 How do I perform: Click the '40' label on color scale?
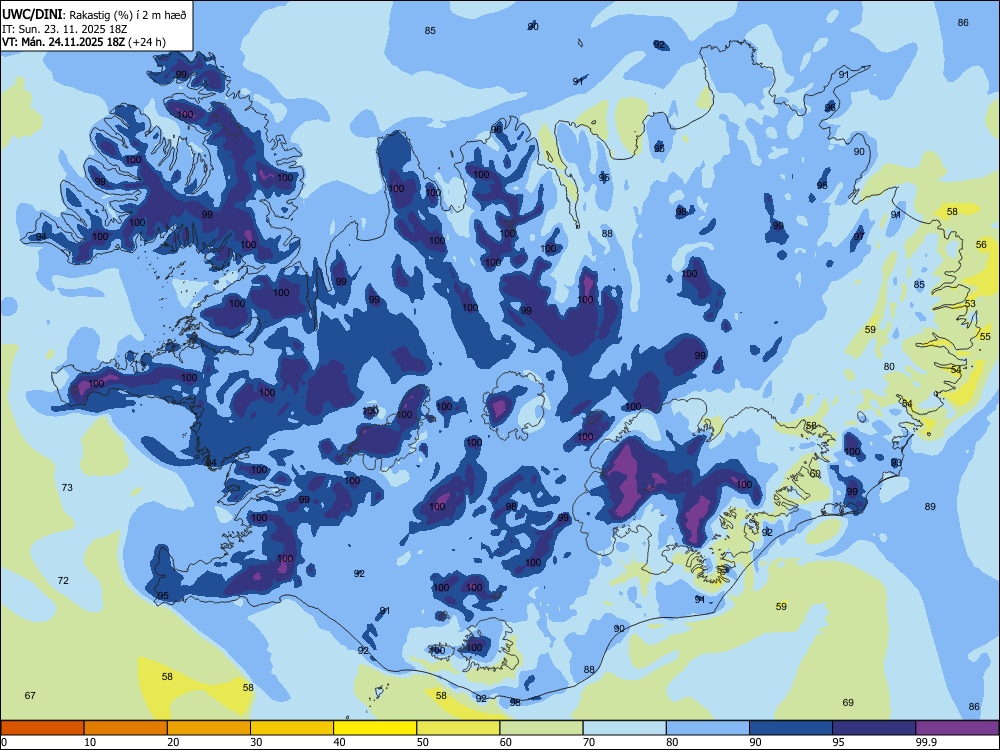click(x=339, y=742)
